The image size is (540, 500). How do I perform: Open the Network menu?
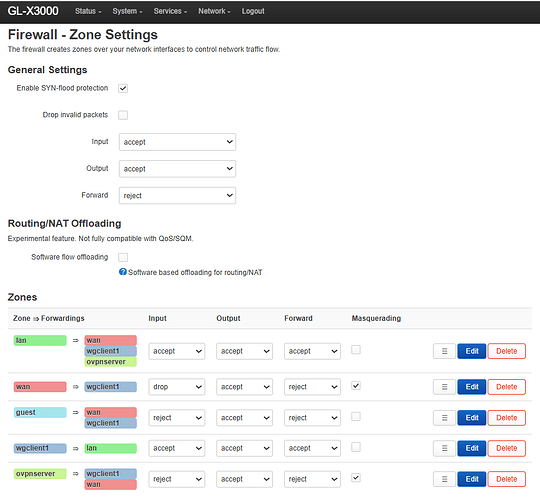(214, 11)
